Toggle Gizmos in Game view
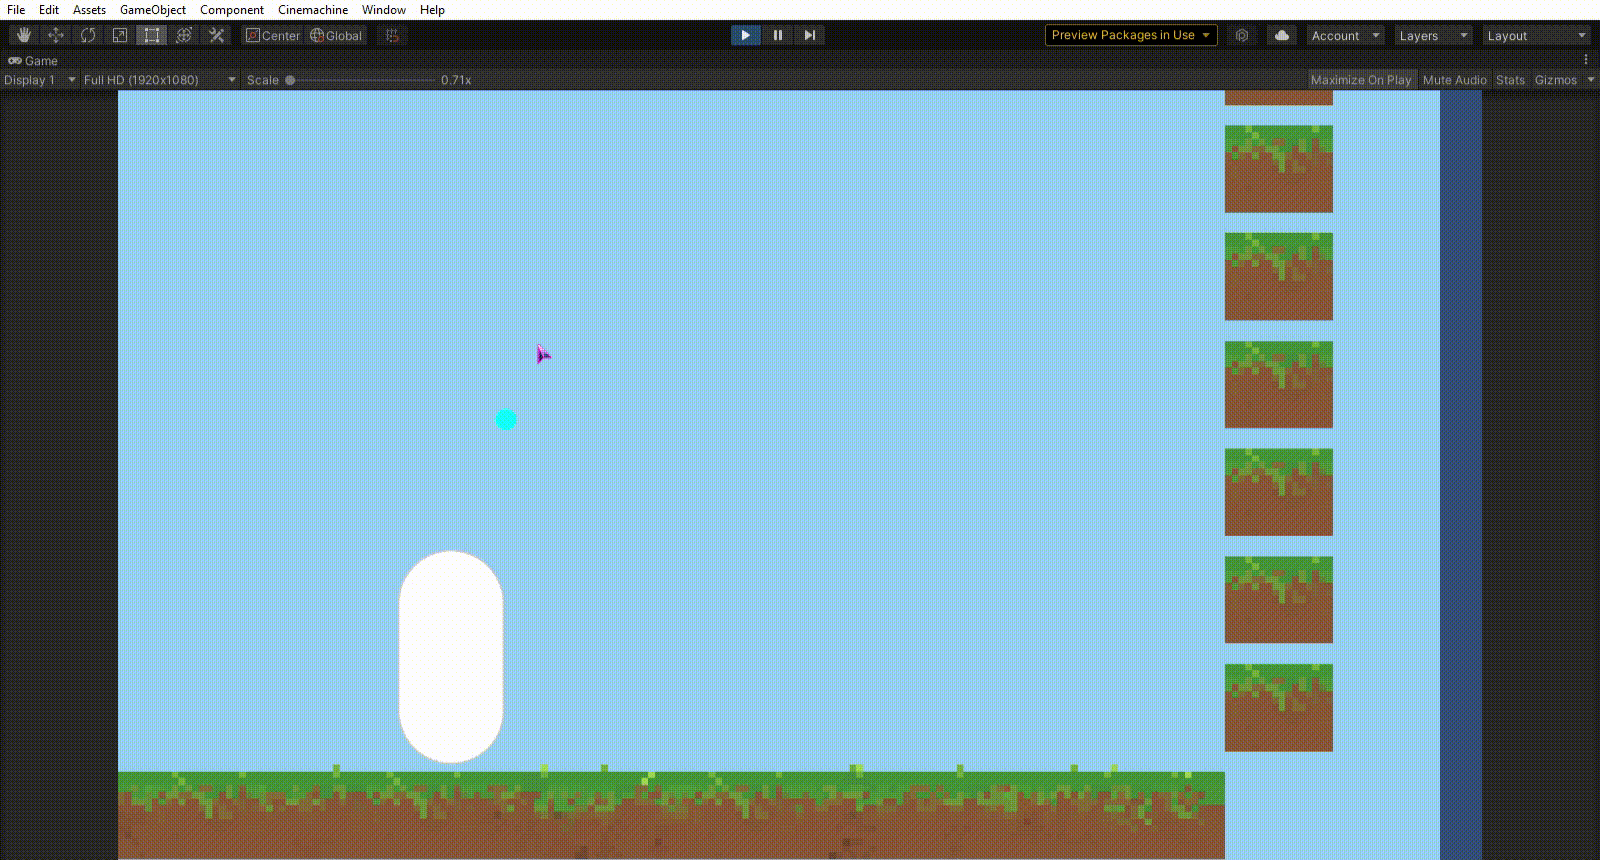Image resolution: width=1600 pixels, height=860 pixels. tap(1556, 80)
